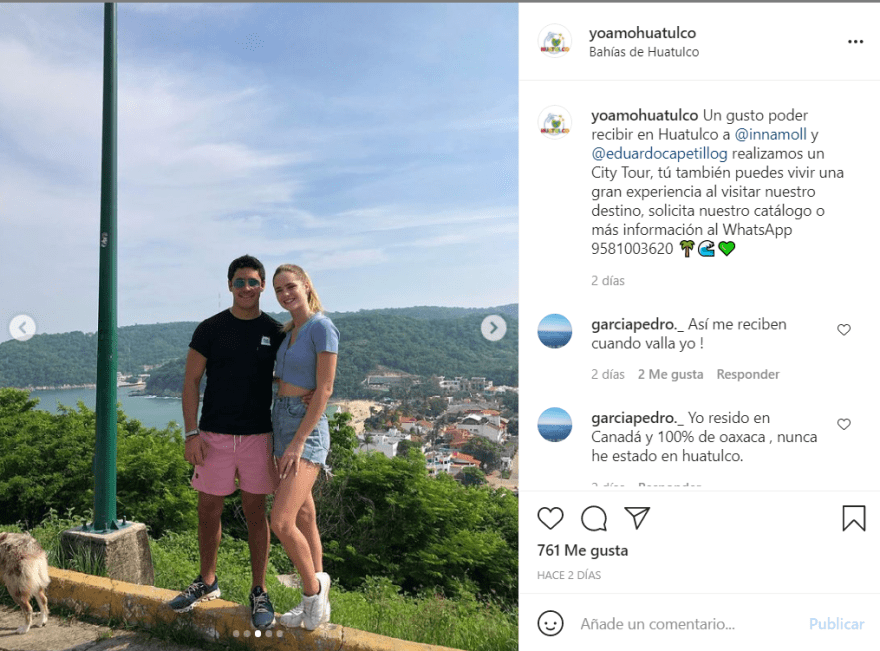Open the three-dot options menu
This screenshot has height=651, width=880.
pos(855,42)
